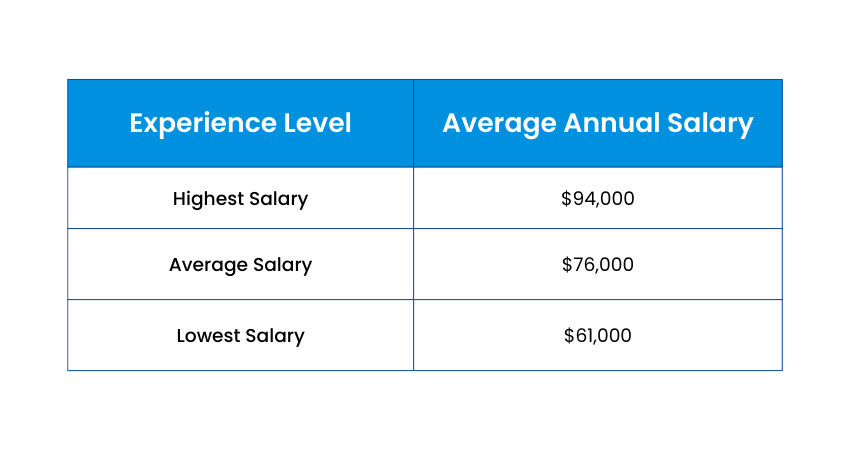Screen dimensions: 850x450
Task: Click the Average Annual Salary column header
Action: [x=597, y=123]
